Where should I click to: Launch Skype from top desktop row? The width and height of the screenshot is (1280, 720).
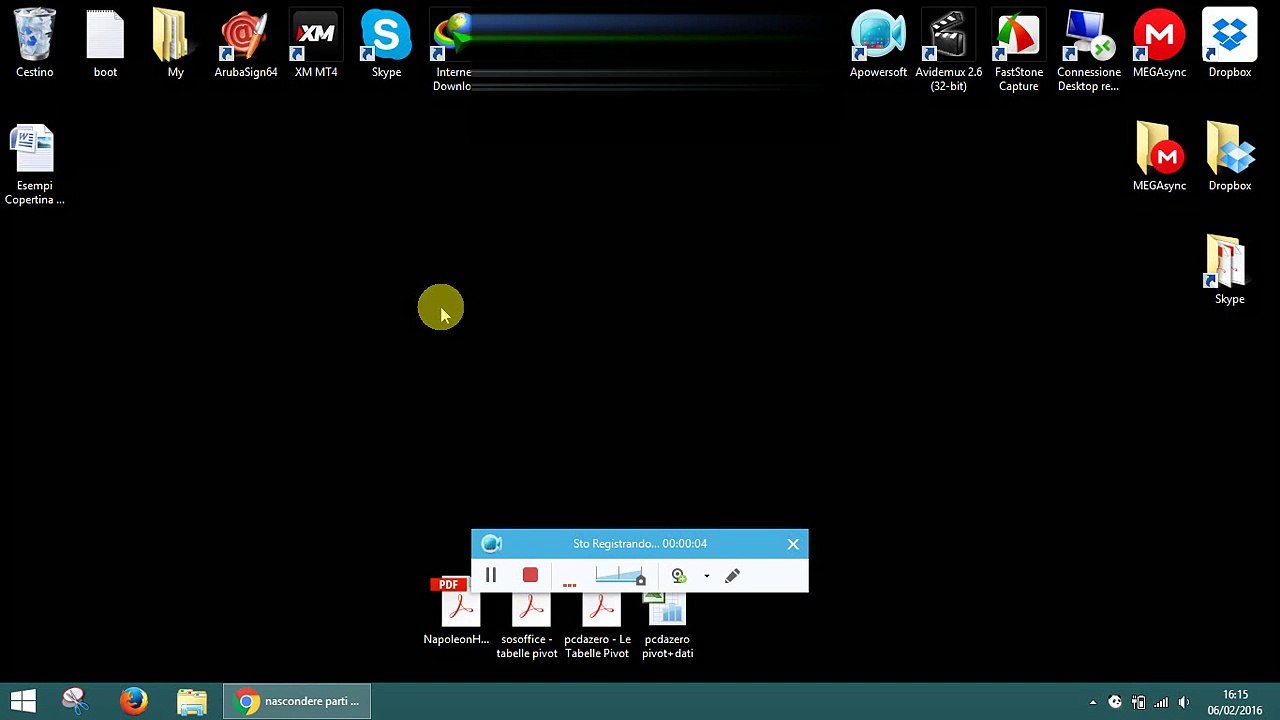[x=386, y=44]
